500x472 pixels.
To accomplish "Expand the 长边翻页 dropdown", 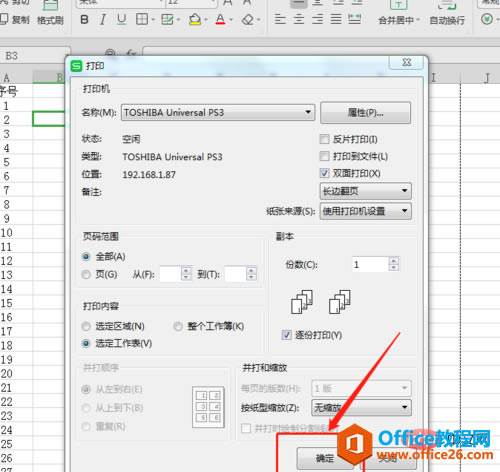I will pos(365,191).
